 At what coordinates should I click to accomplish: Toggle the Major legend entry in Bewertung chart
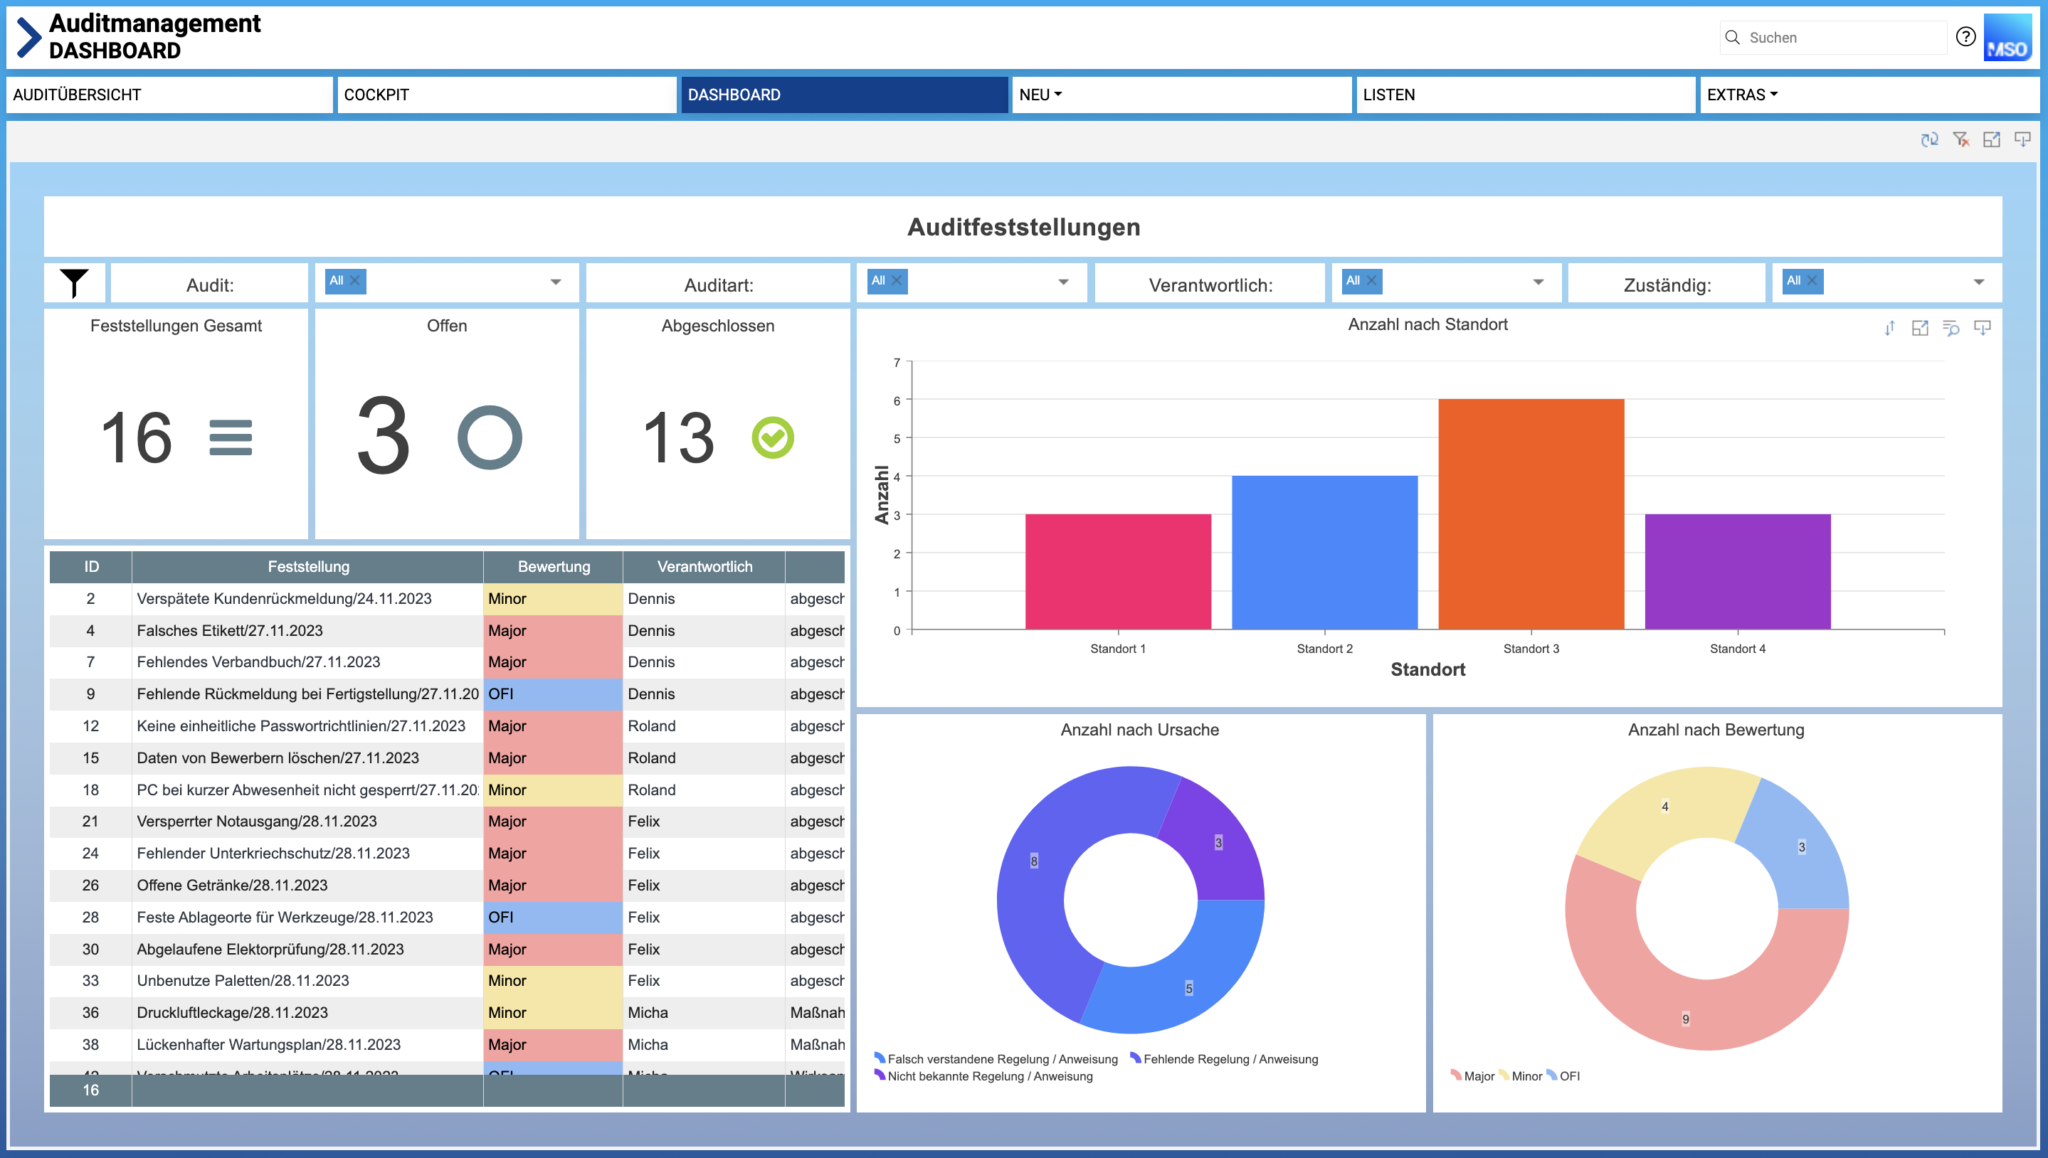(1478, 1076)
